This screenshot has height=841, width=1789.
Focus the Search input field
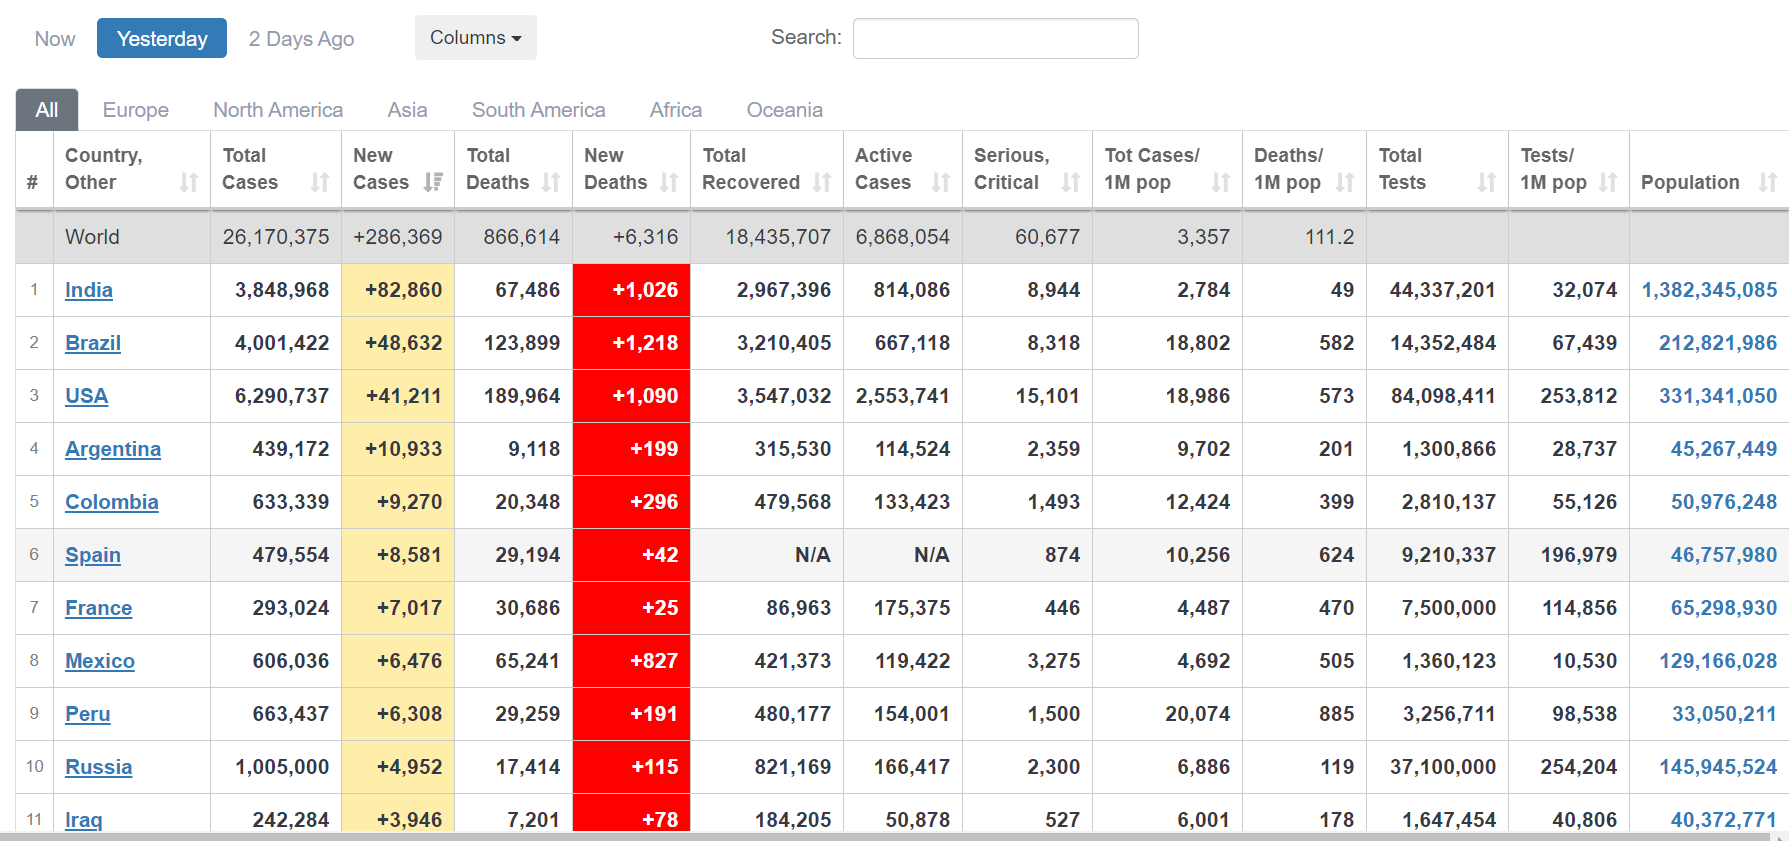point(995,38)
